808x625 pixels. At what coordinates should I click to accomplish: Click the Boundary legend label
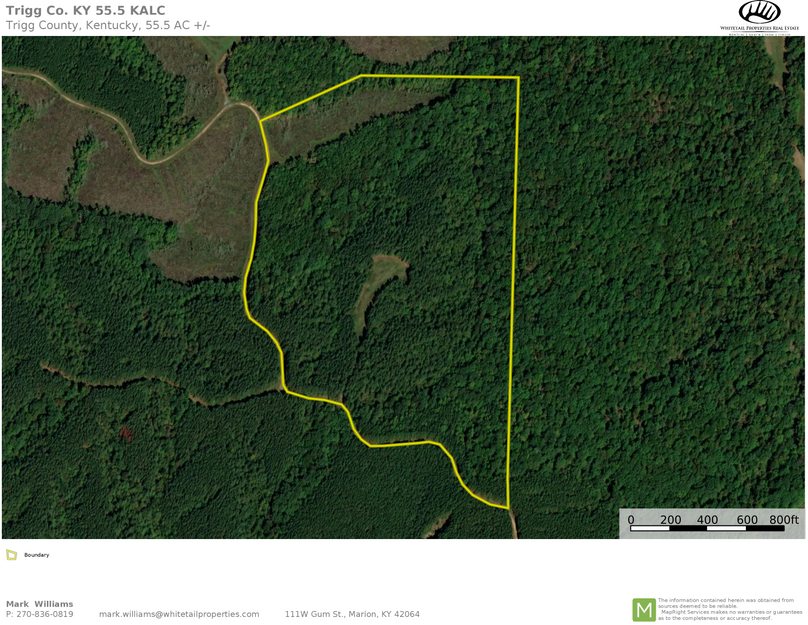37,555
